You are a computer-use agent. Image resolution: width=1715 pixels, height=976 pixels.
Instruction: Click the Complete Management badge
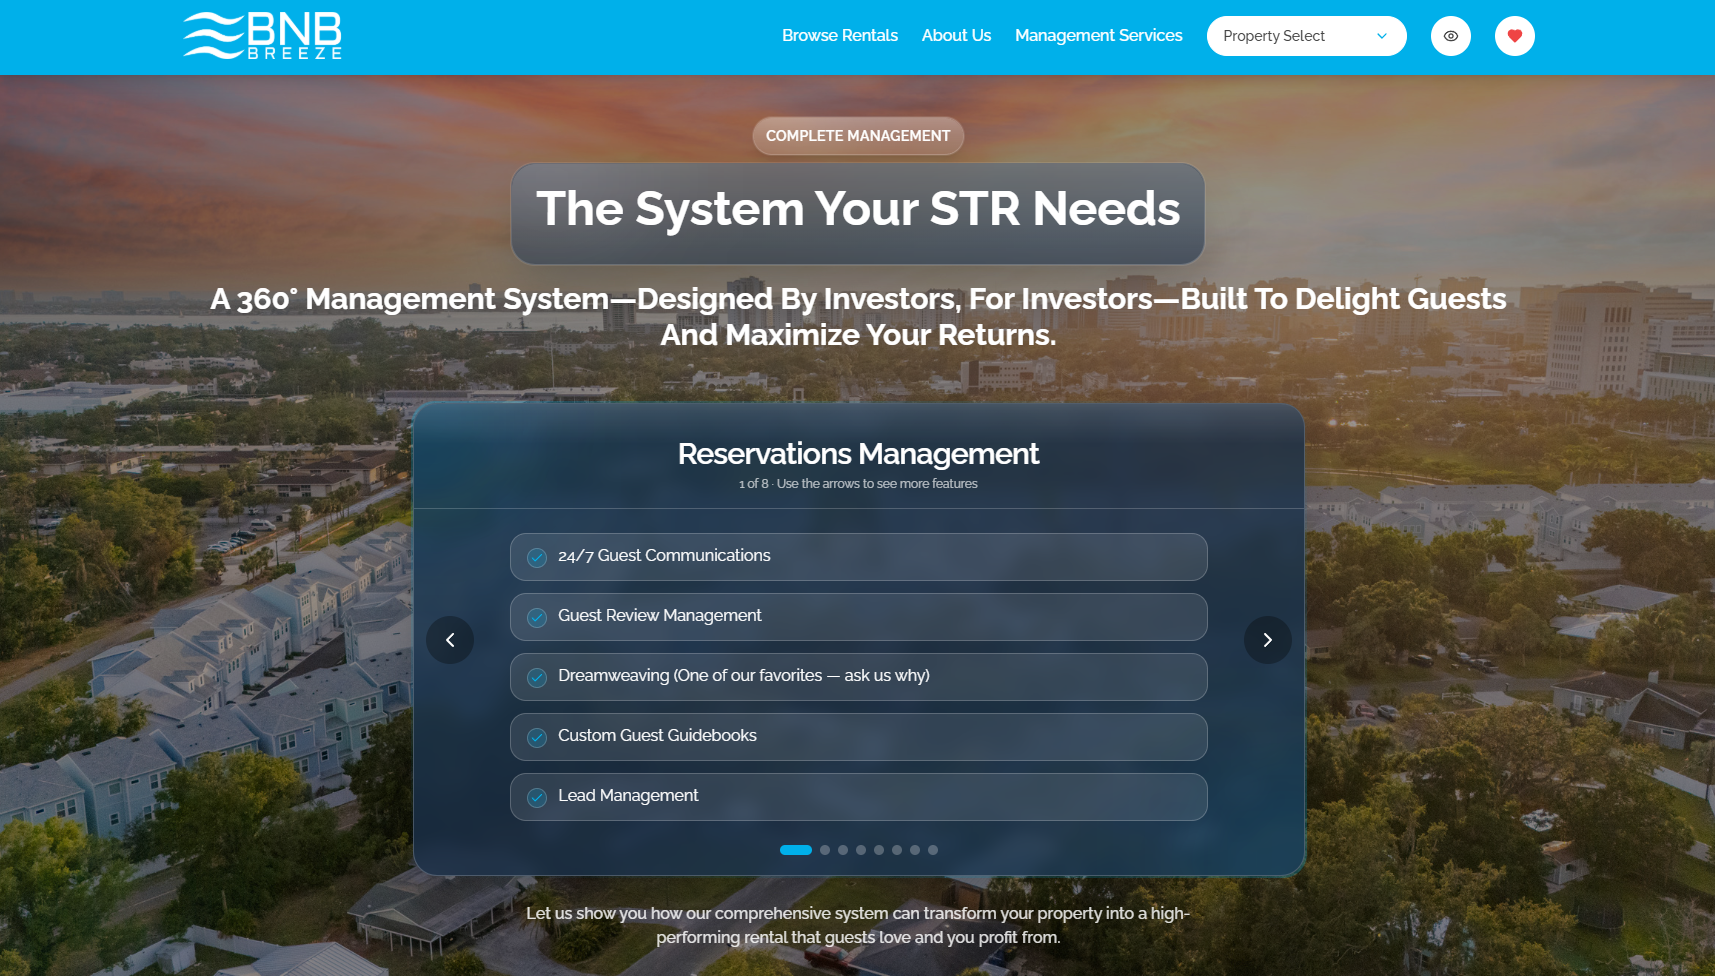(x=858, y=136)
